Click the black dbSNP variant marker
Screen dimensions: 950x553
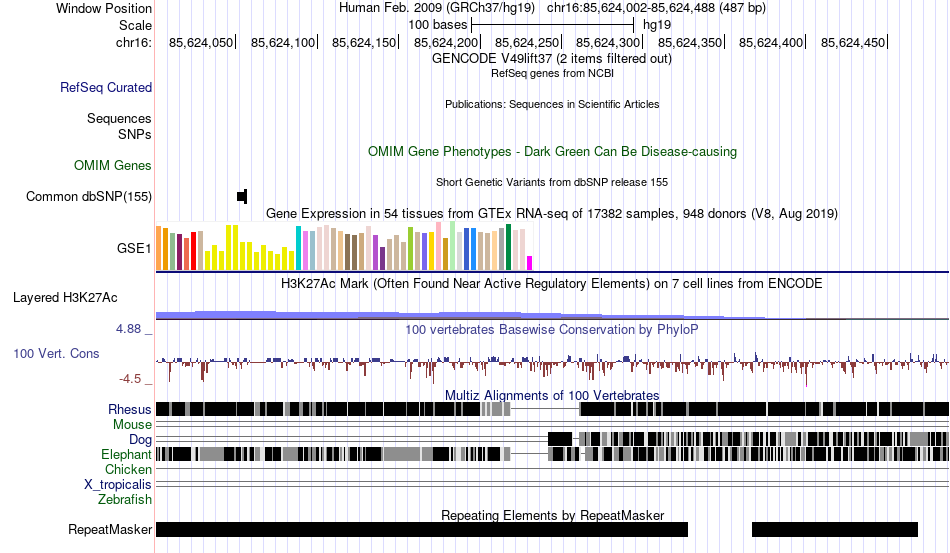242,196
